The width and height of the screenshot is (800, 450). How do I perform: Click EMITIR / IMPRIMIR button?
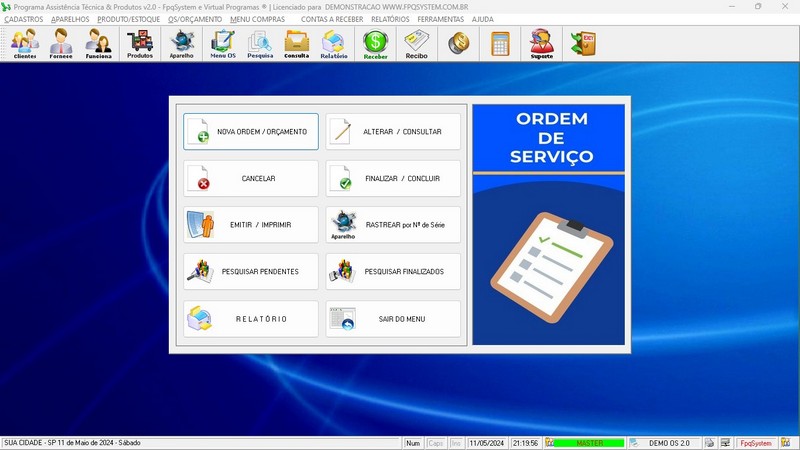point(251,225)
